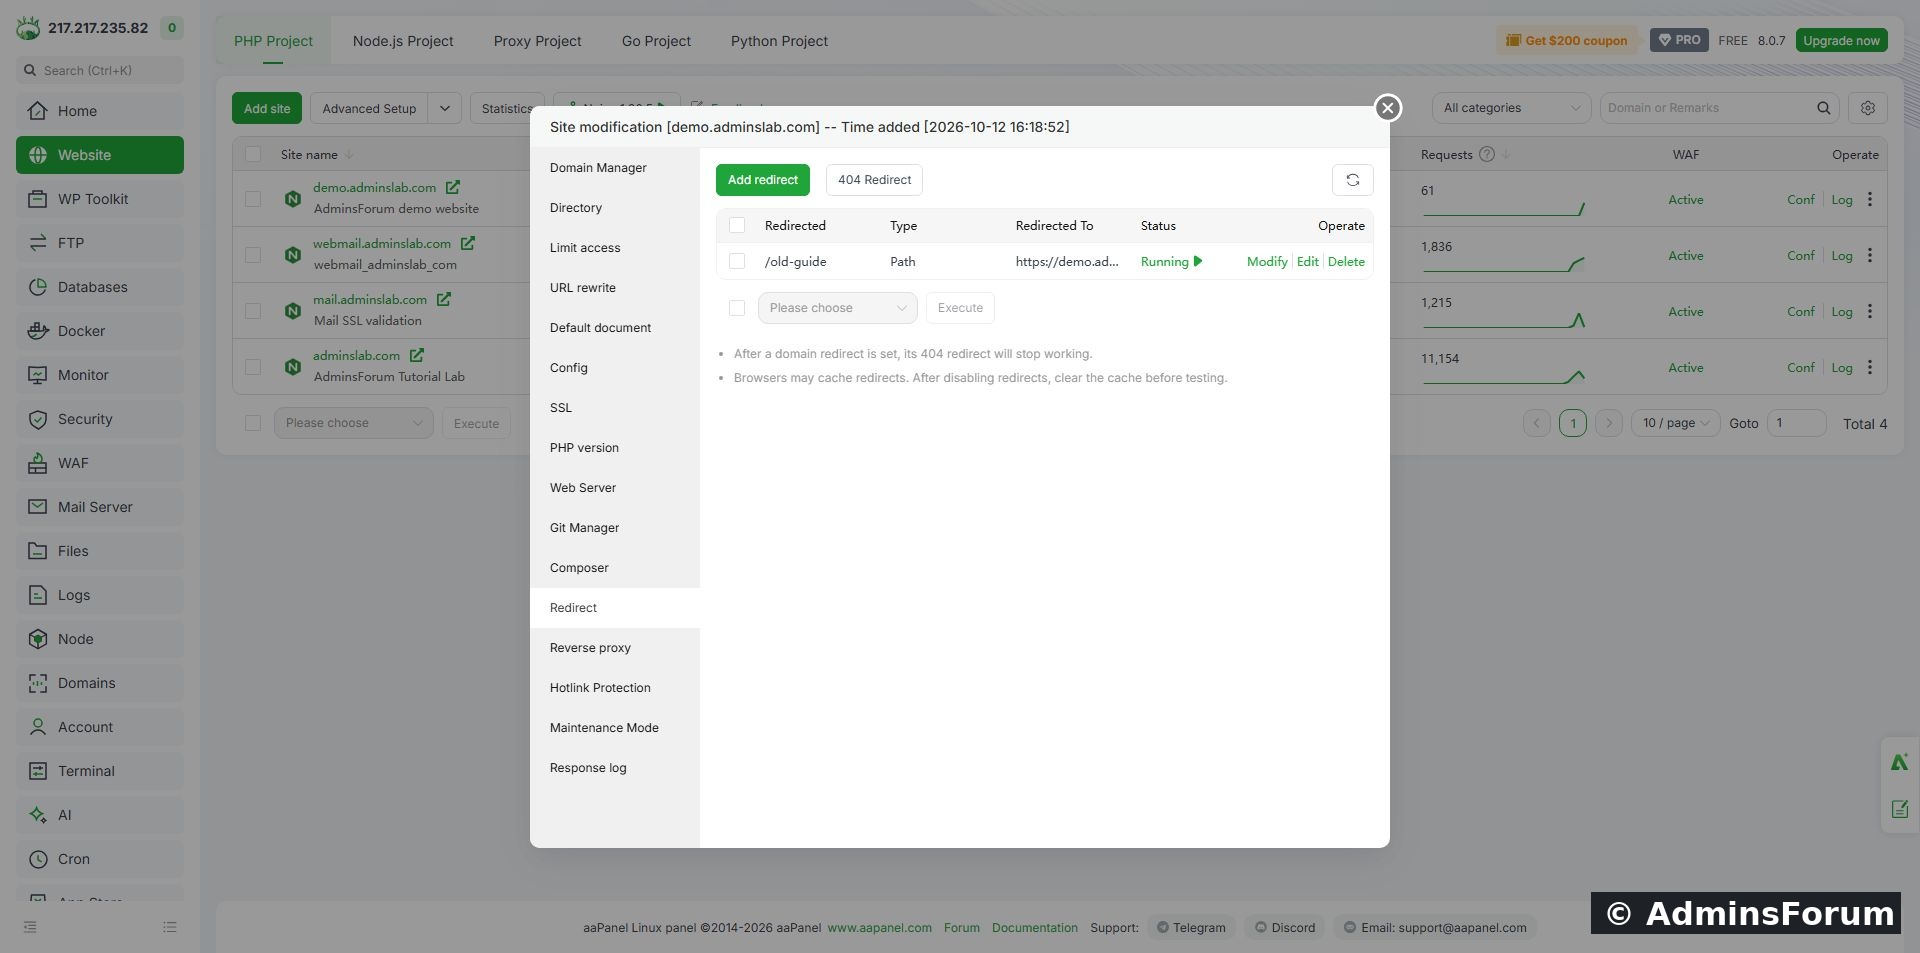Open Terminal from the sidebar
This screenshot has width=1920, height=953.
100,771
